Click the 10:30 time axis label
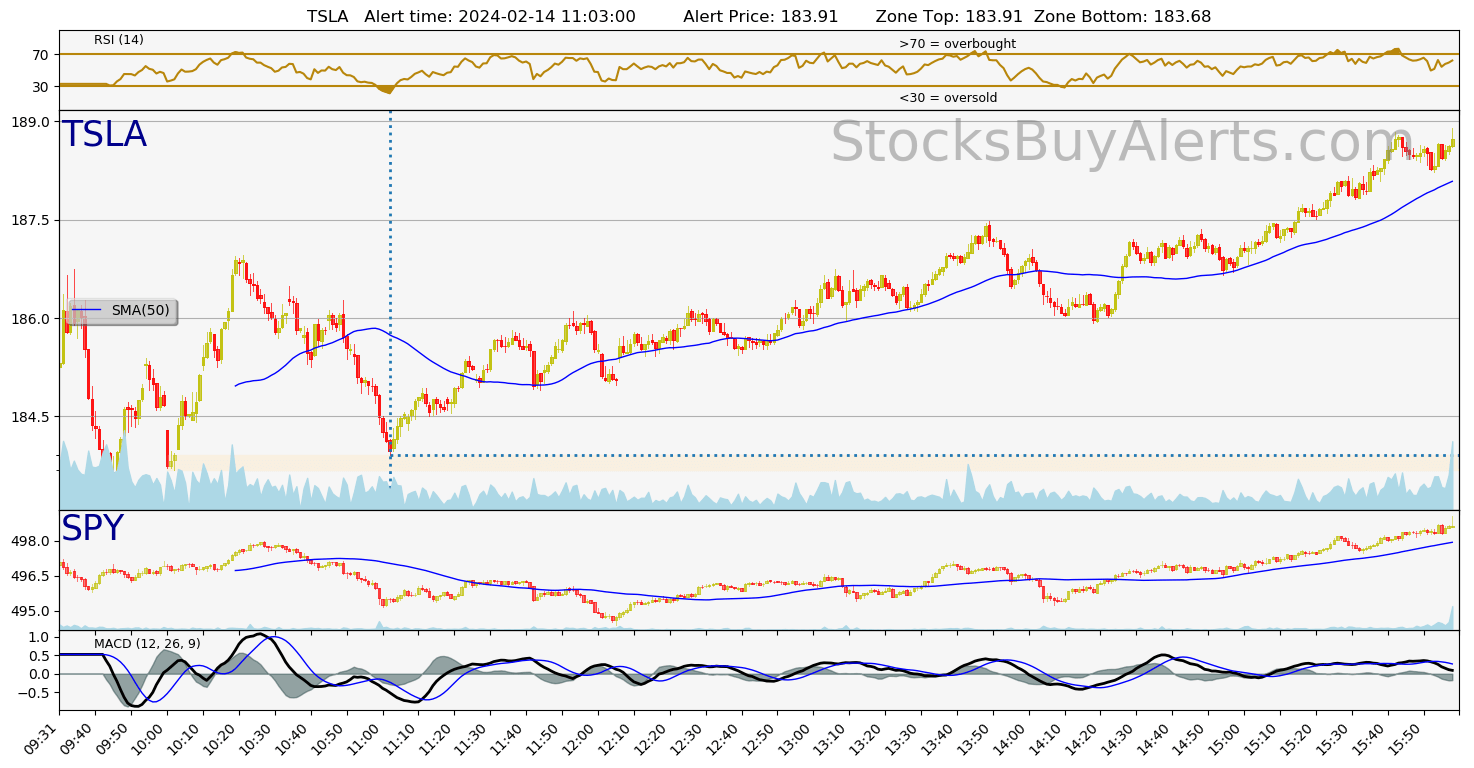The height and width of the screenshot is (768, 1474). pos(259,738)
